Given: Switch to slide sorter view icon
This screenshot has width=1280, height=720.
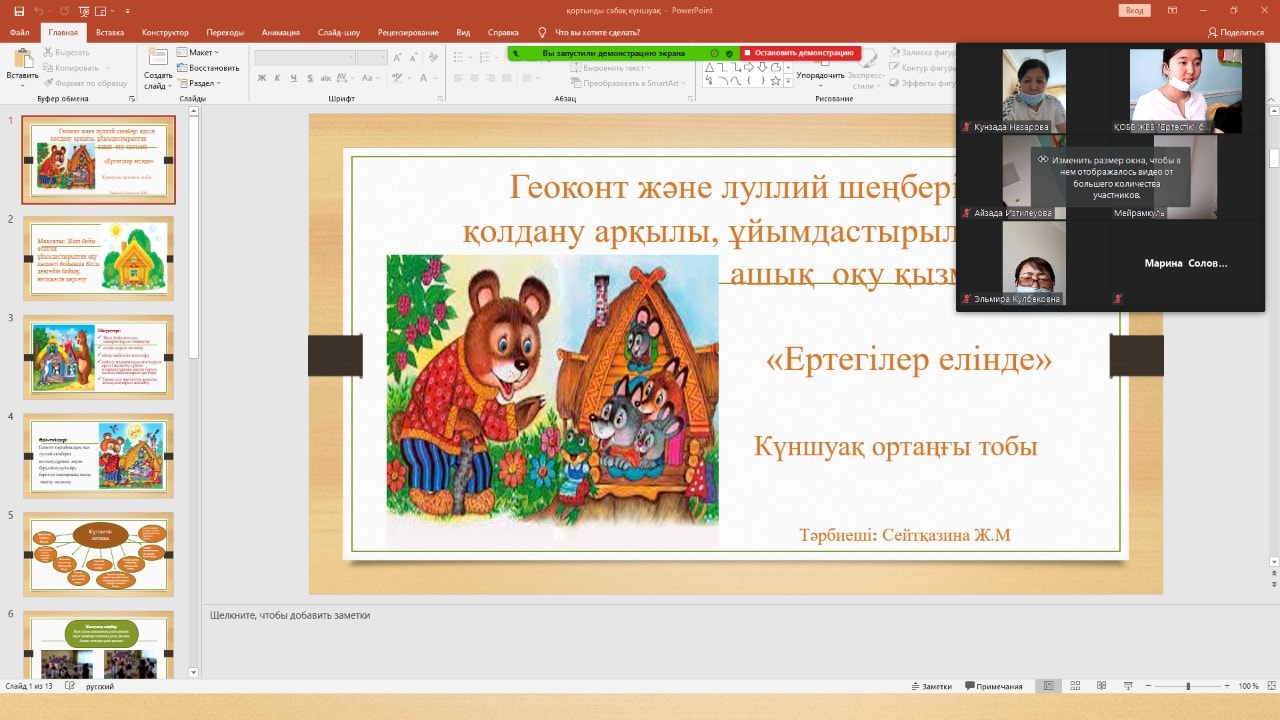Looking at the screenshot, I should (1075, 686).
